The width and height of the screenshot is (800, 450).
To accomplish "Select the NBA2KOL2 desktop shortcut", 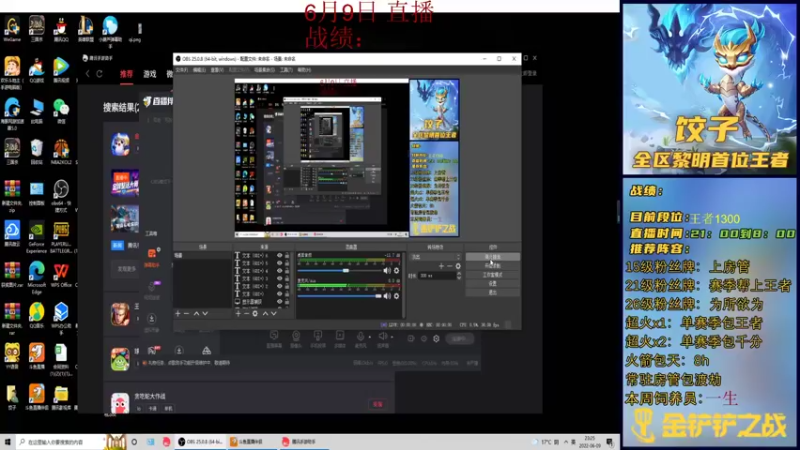I will pyautogui.click(x=61, y=152).
